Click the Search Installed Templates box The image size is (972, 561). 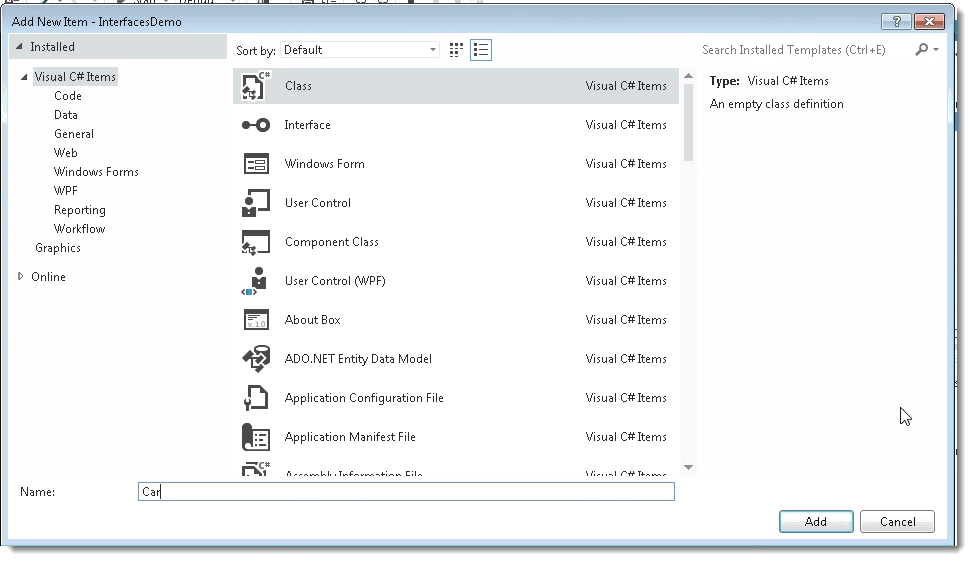(805, 50)
